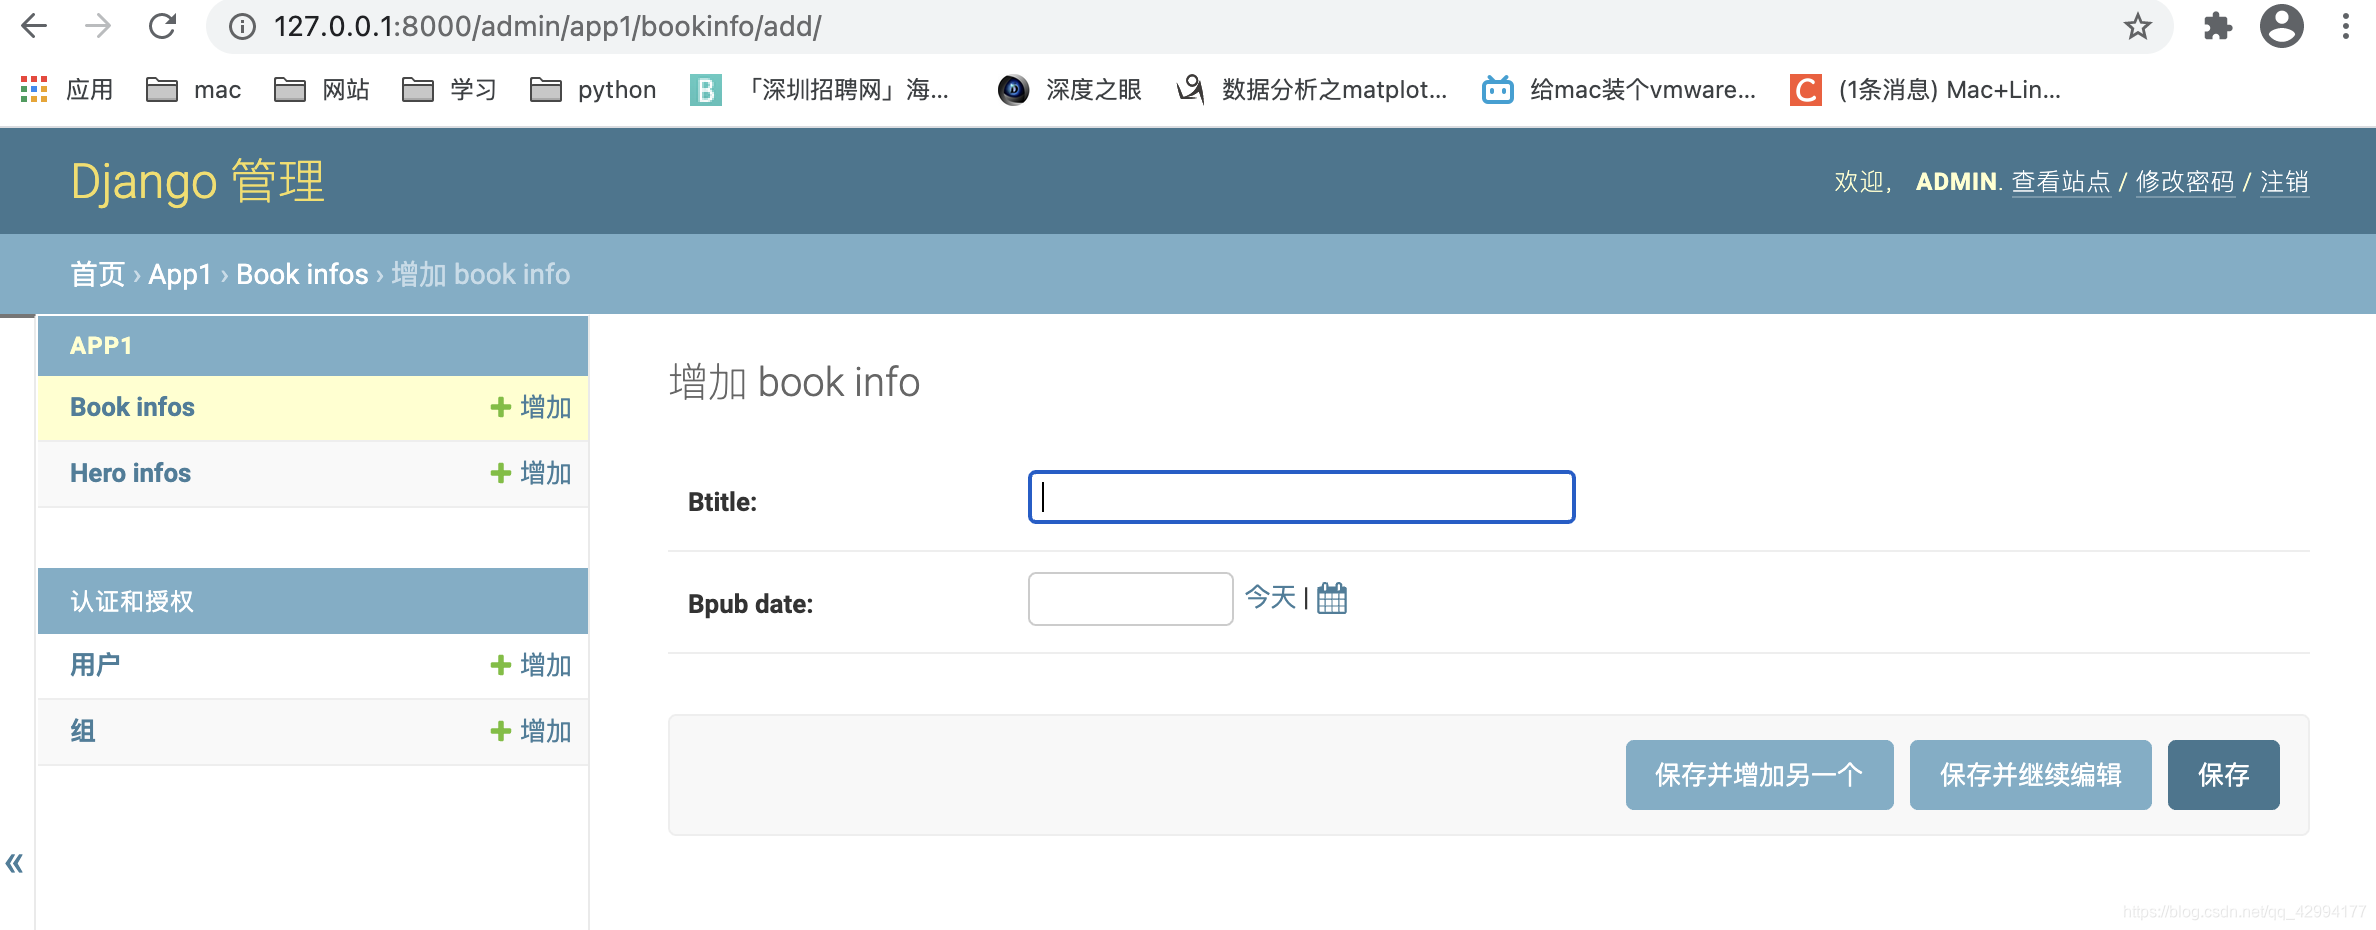Screen dimensions: 2376x930
Task: Open the extensions puzzle icon
Action: [2218, 26]
